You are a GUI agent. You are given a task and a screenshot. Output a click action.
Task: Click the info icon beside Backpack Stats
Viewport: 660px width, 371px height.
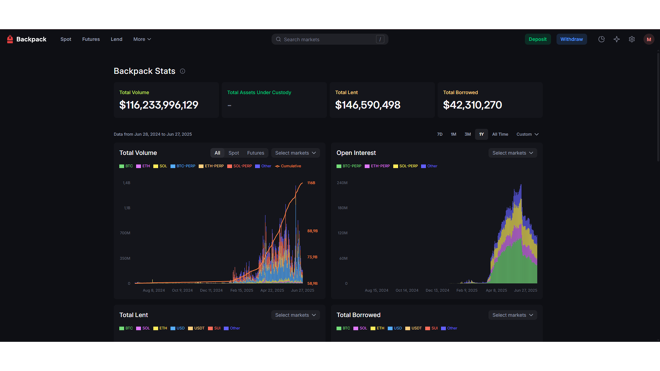tap(182, 71)
